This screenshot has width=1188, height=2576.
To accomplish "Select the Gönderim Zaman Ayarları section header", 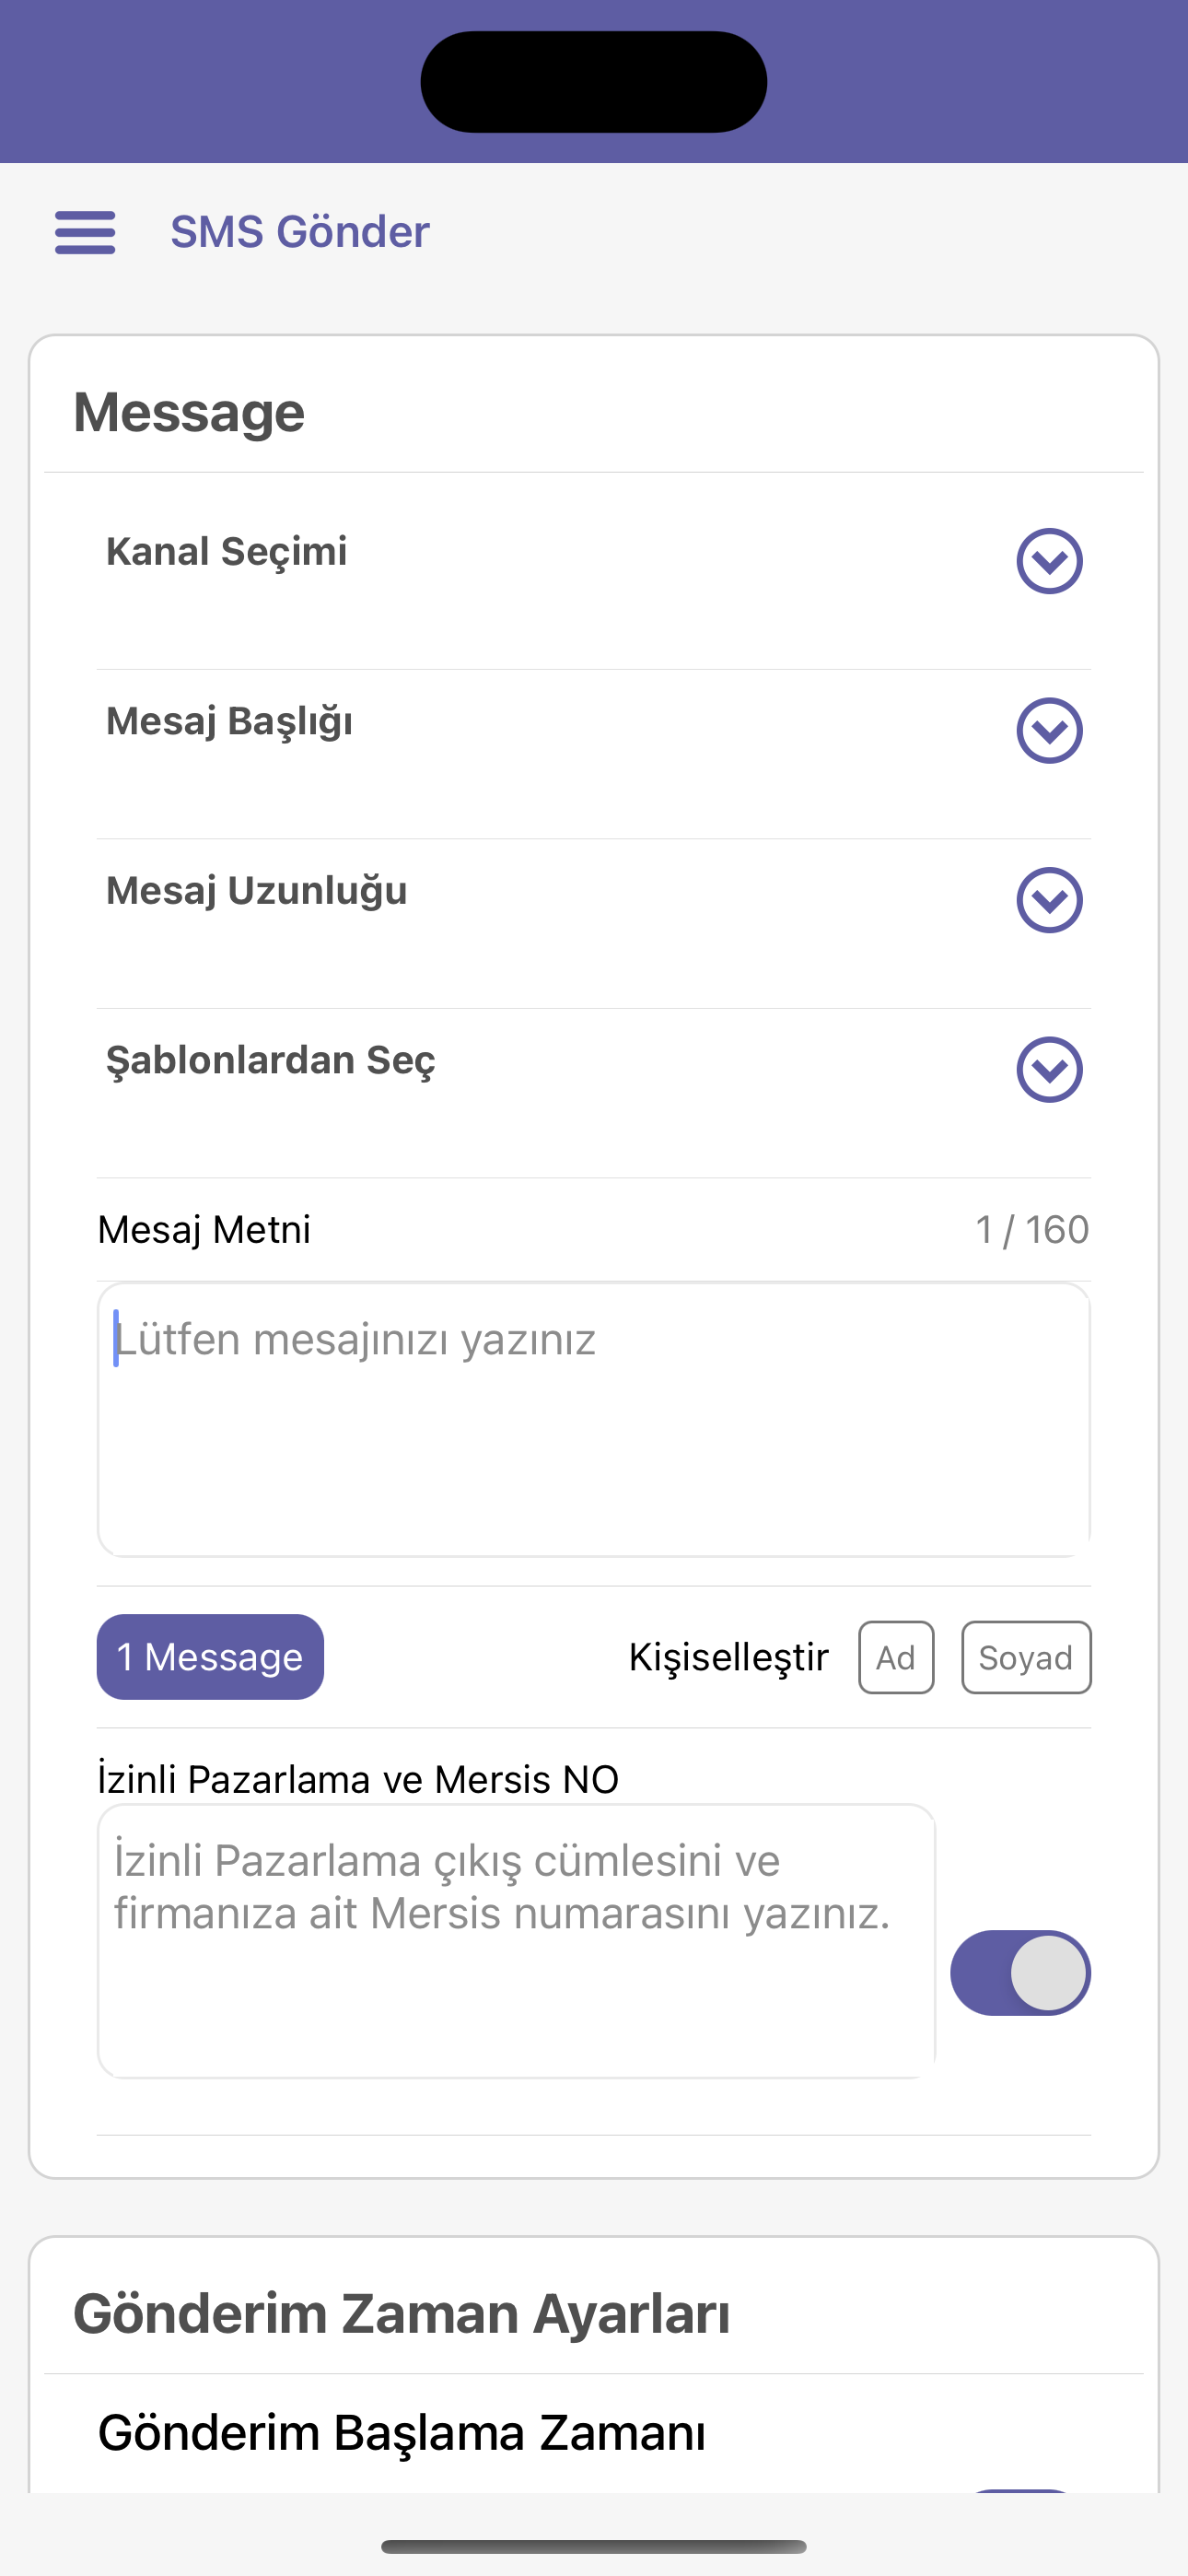I will click(401, 2313).
